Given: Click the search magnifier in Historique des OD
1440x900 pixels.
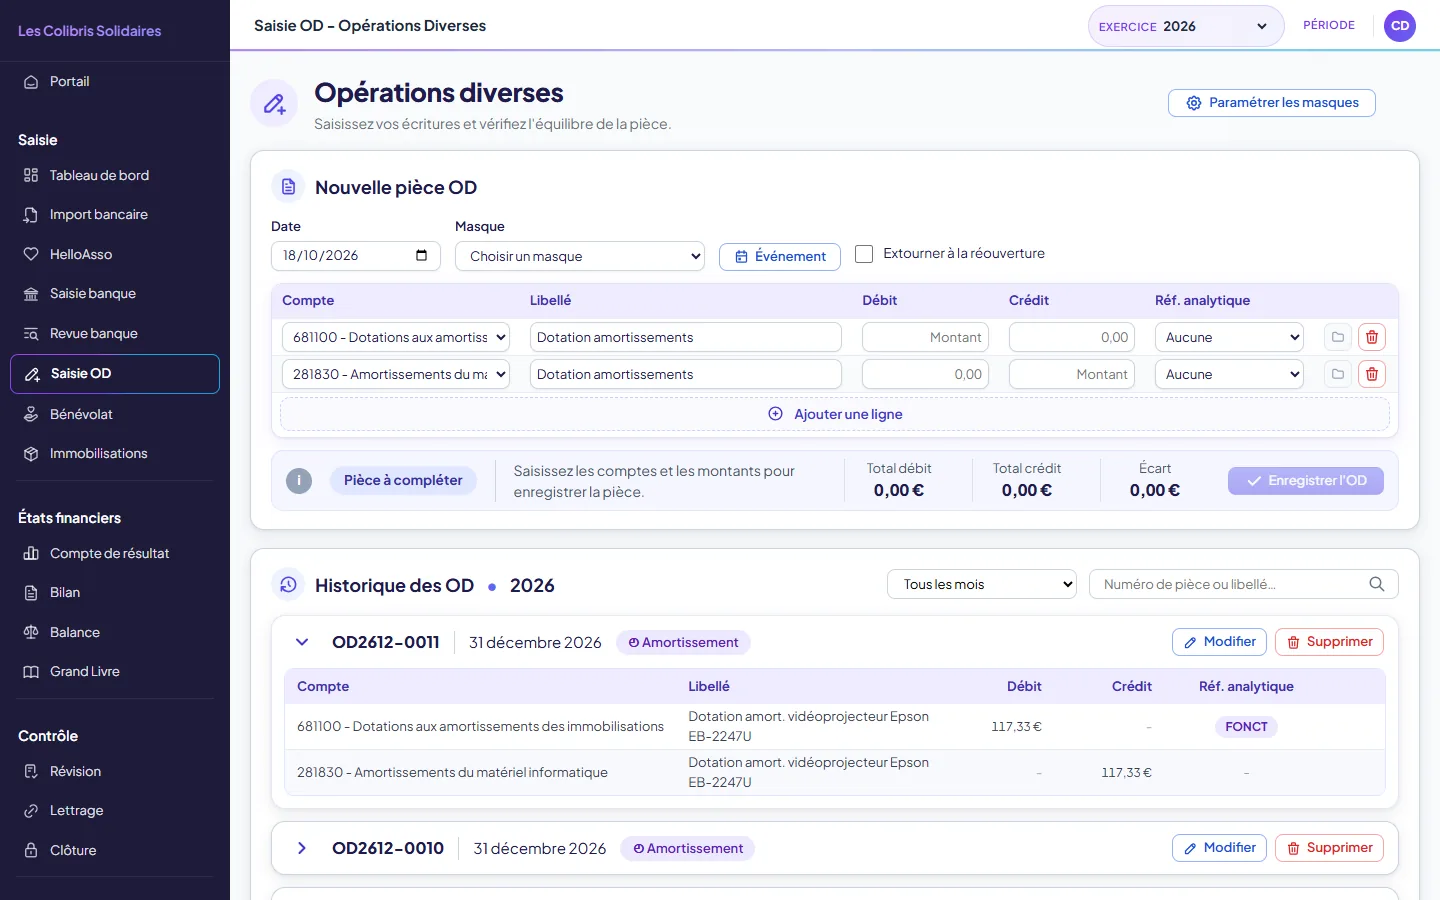Looking at the screenshot, I should 1377,584.
